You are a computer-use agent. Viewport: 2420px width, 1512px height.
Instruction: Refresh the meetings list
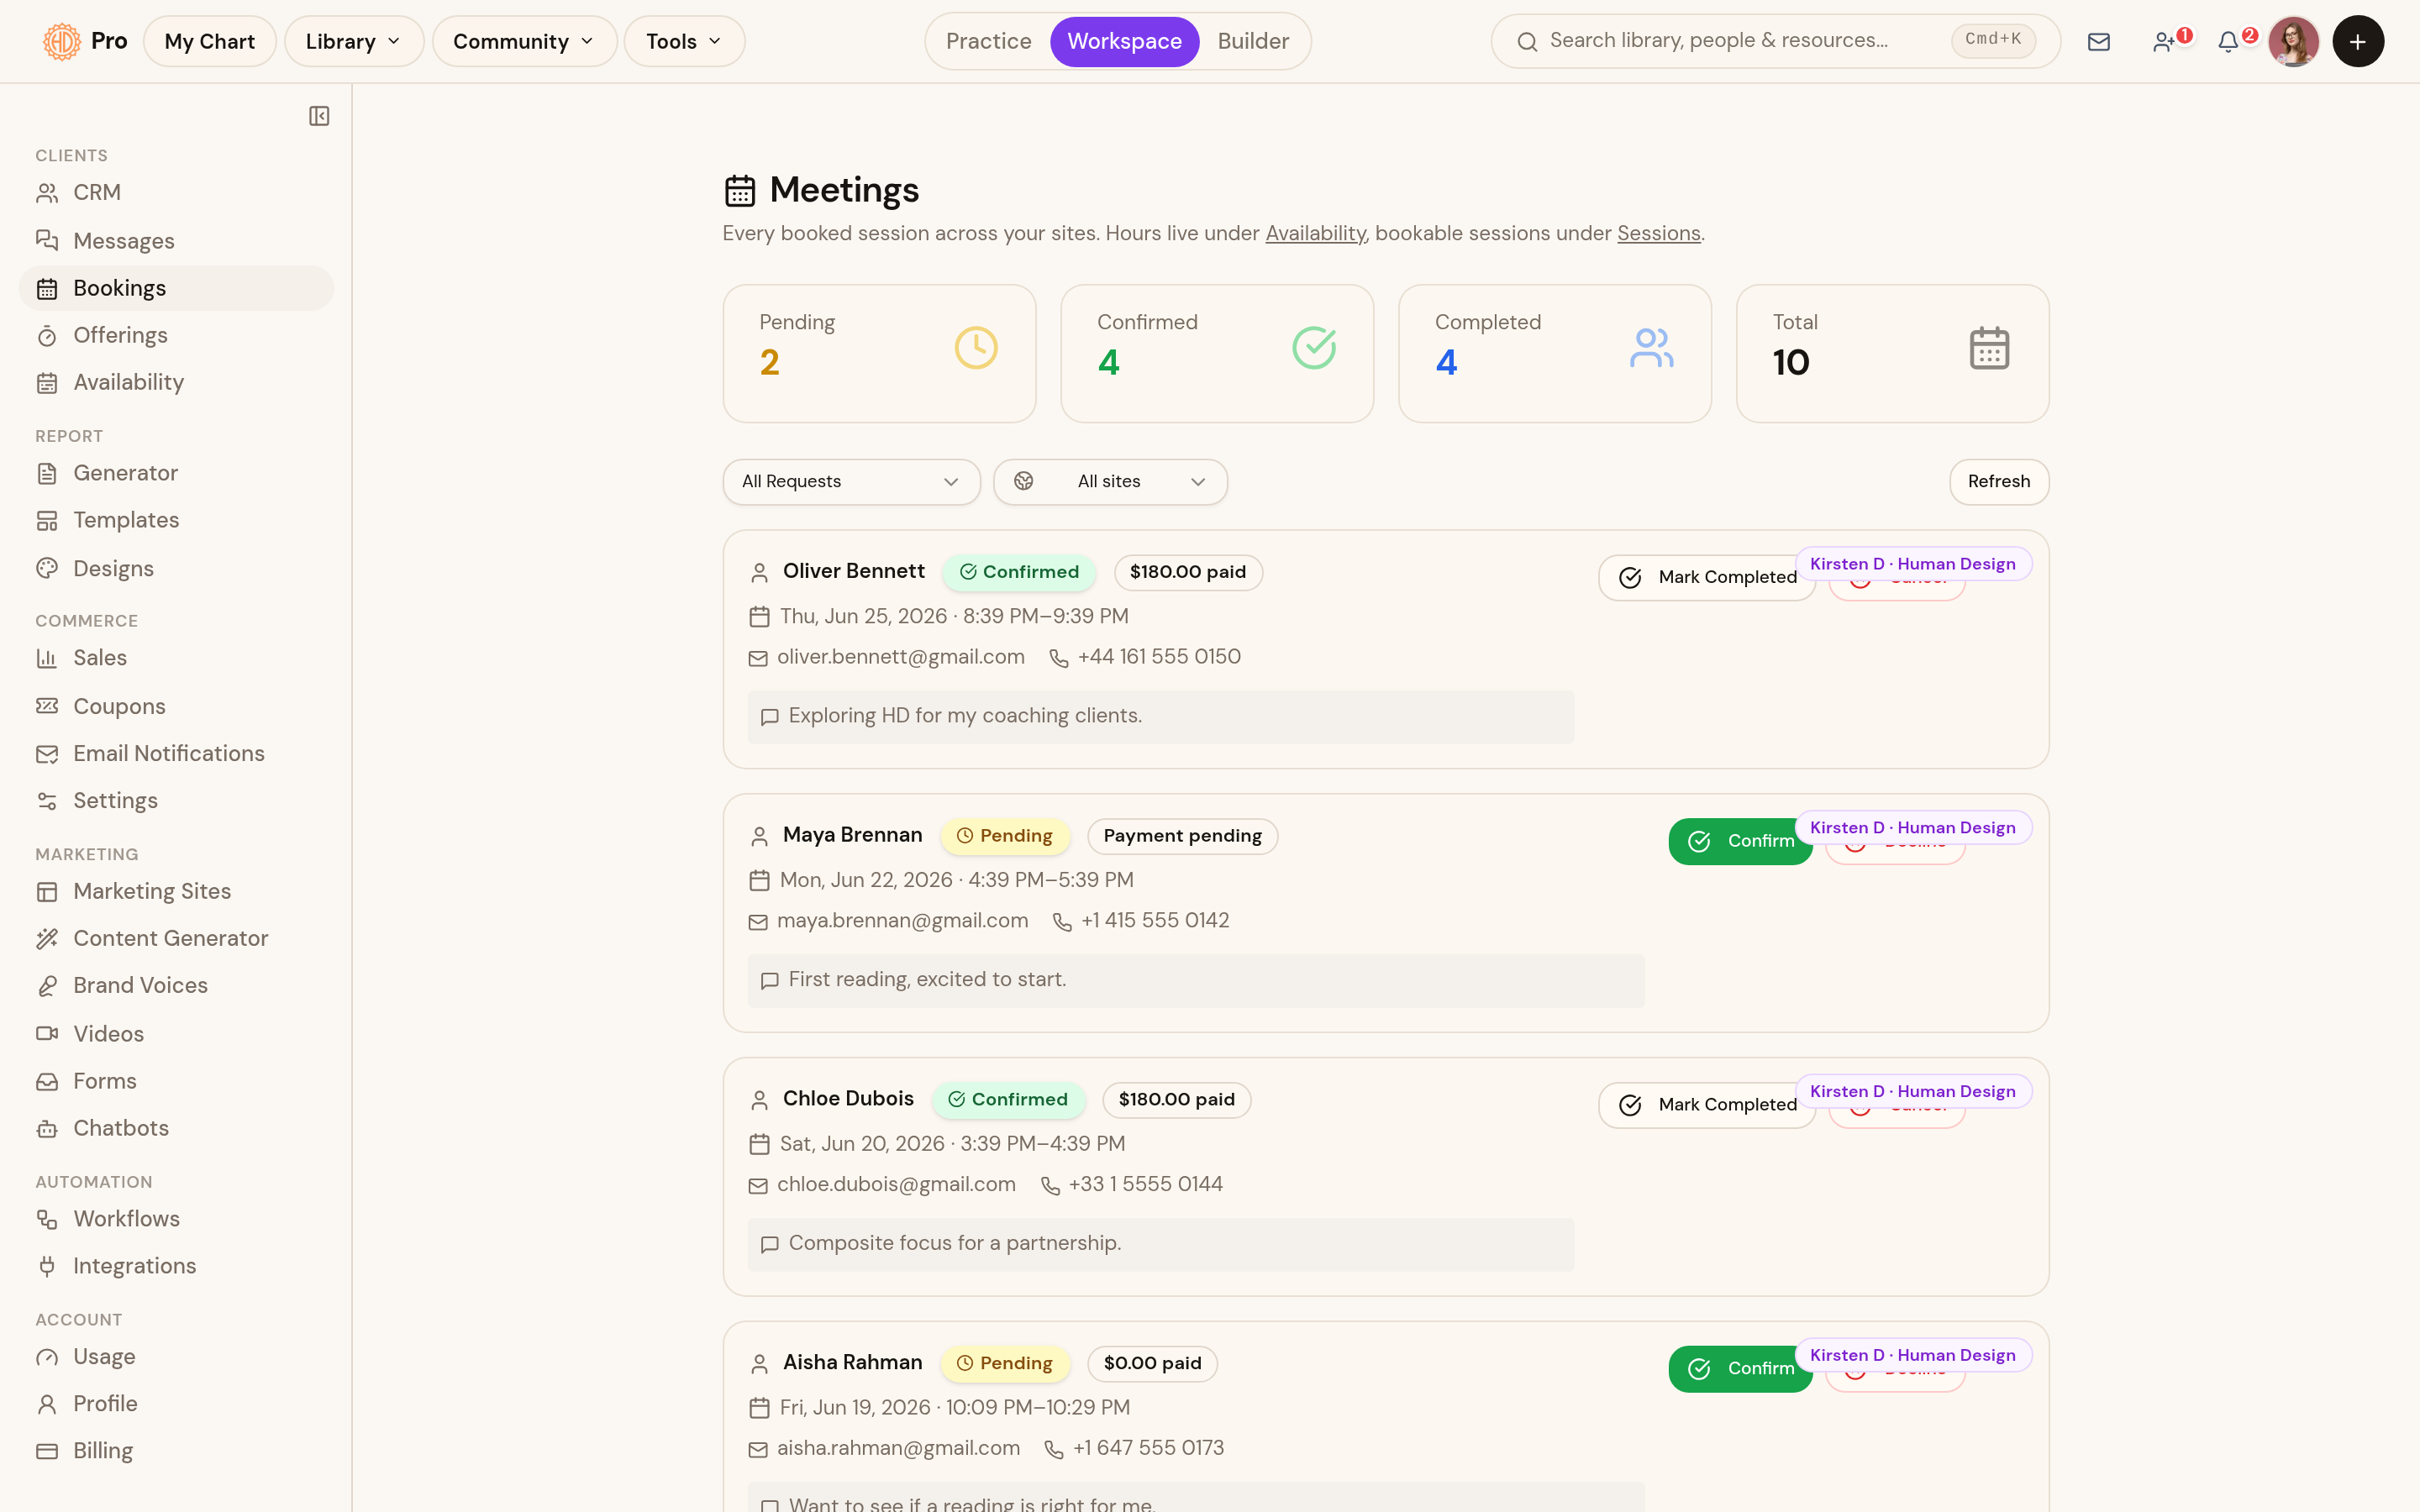1998,481
